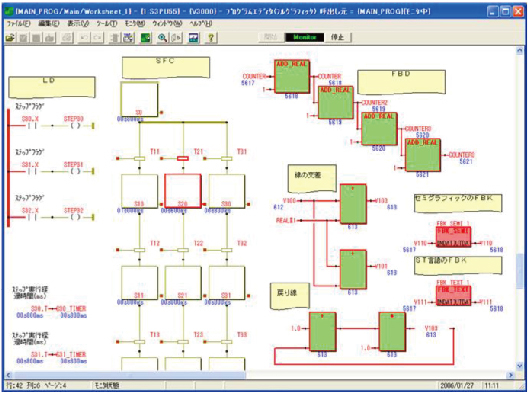
Task: Click the horizontal scrollbar left arrow
Action: (x=8, y=375)
